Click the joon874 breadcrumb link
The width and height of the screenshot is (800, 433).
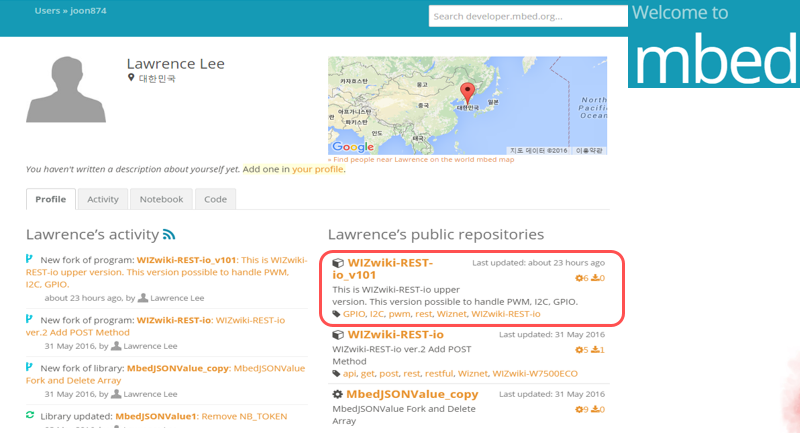pos(88,11)
